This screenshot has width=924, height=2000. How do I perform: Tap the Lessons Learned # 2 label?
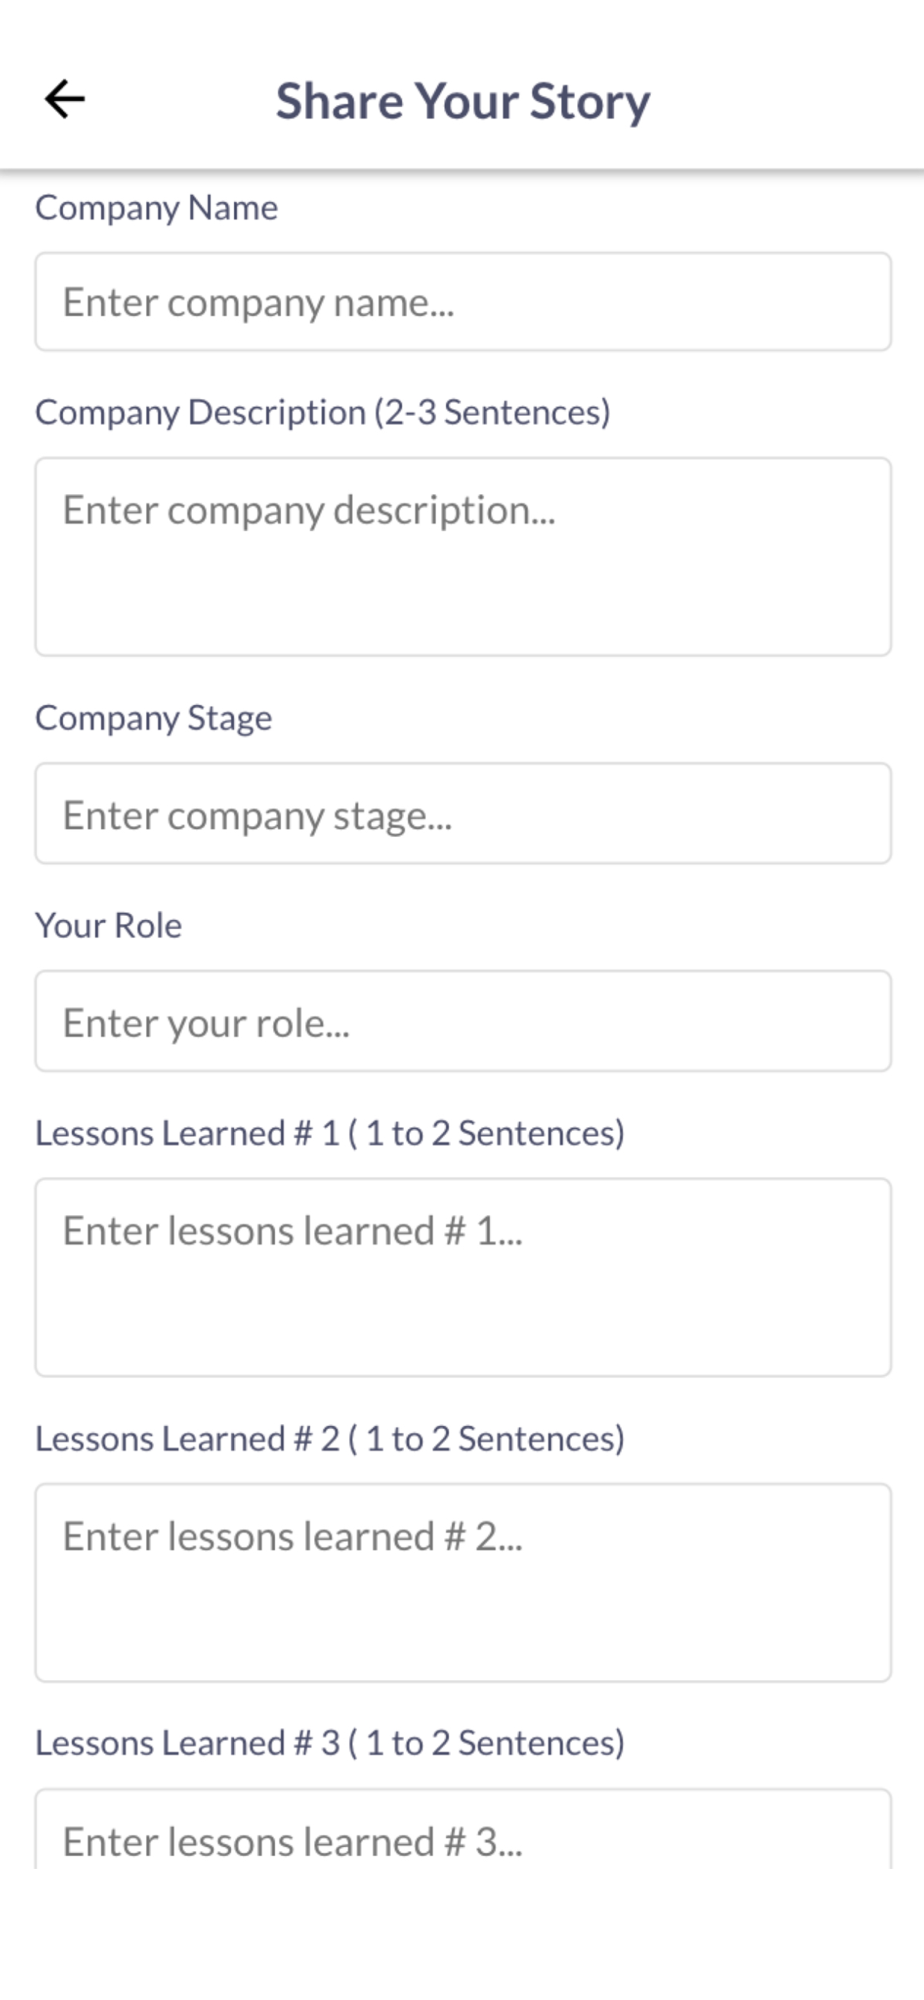pos(329,1439)
